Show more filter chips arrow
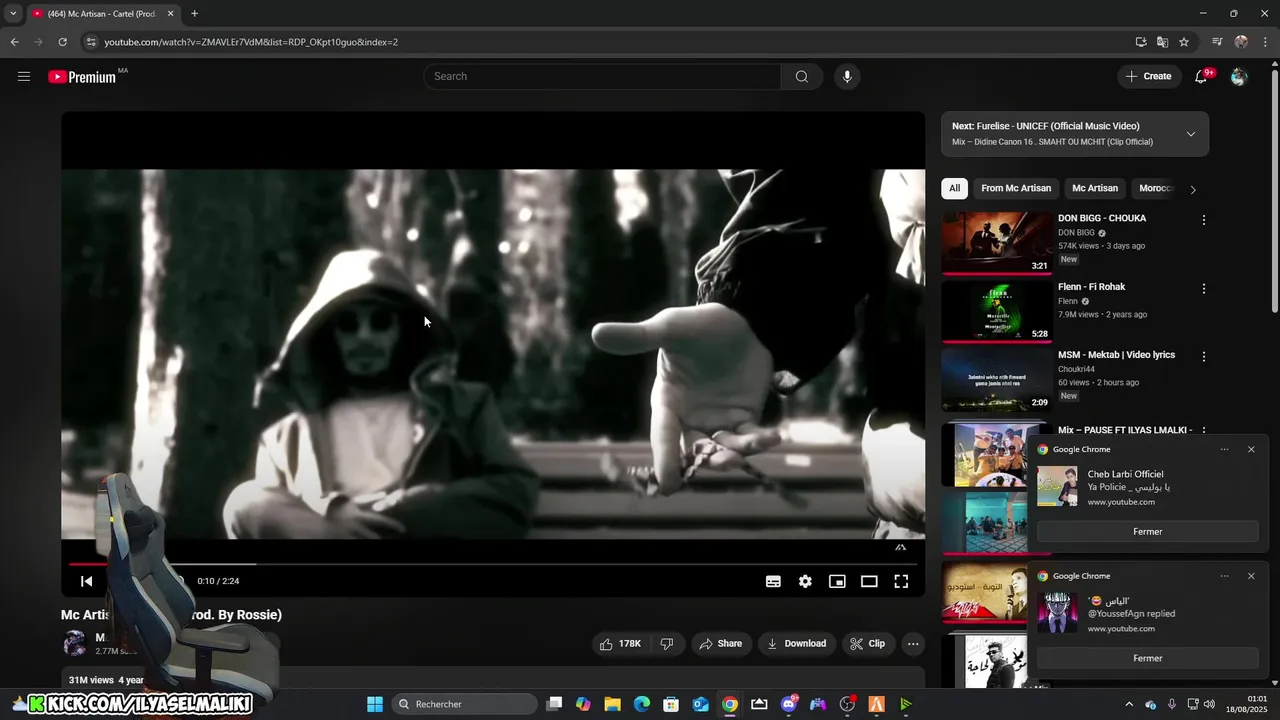1280x720 pixels. [1192, 189]
